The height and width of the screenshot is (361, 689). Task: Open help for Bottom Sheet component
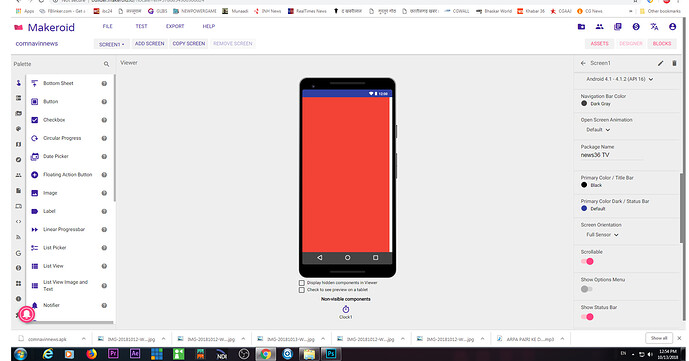pos(104,83)
